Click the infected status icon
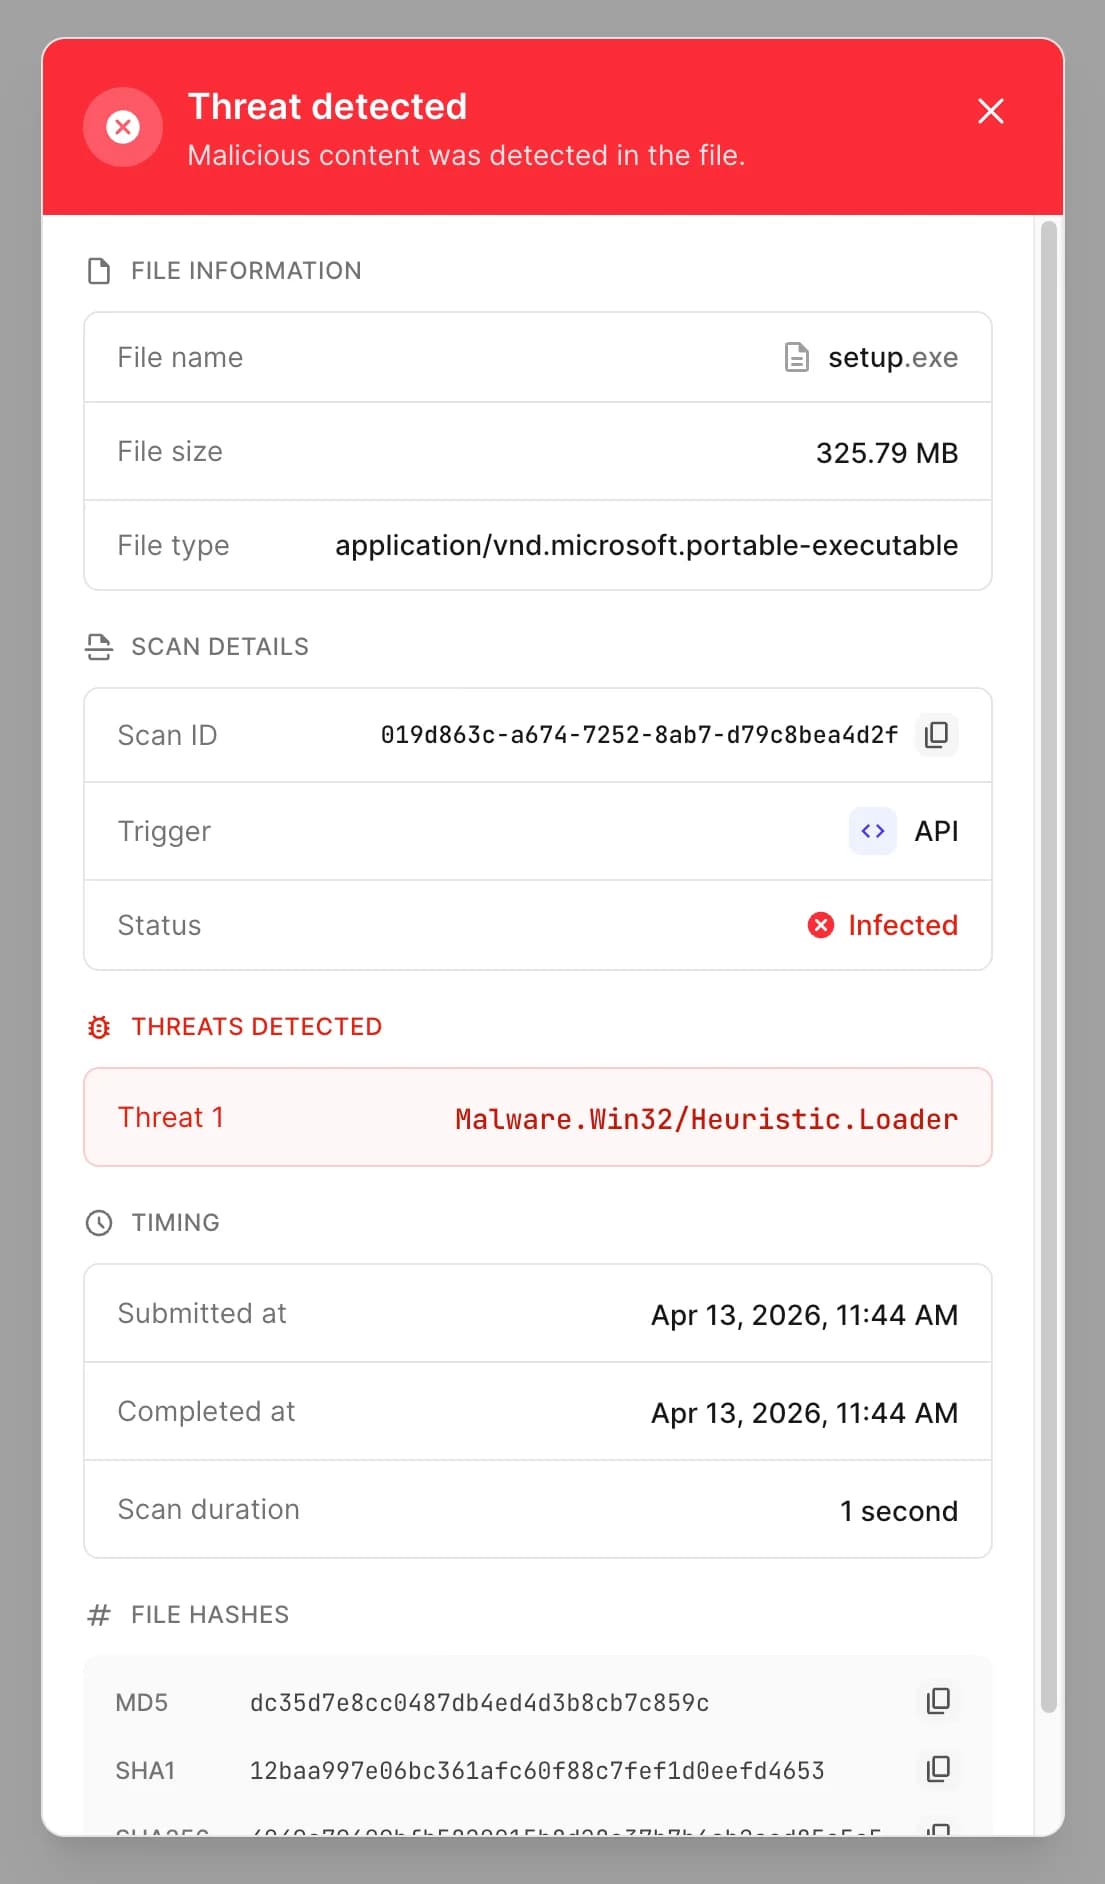 821,925
